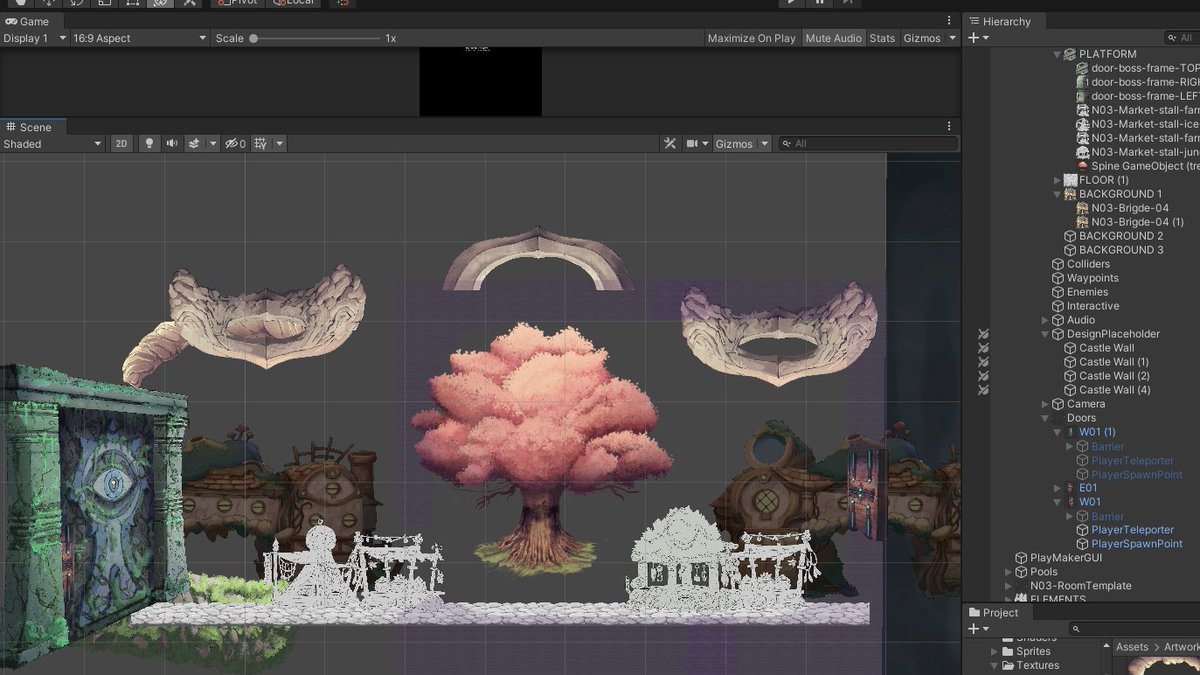
Task: Adjust the Game view Scale slider
Action: (315, 38)
